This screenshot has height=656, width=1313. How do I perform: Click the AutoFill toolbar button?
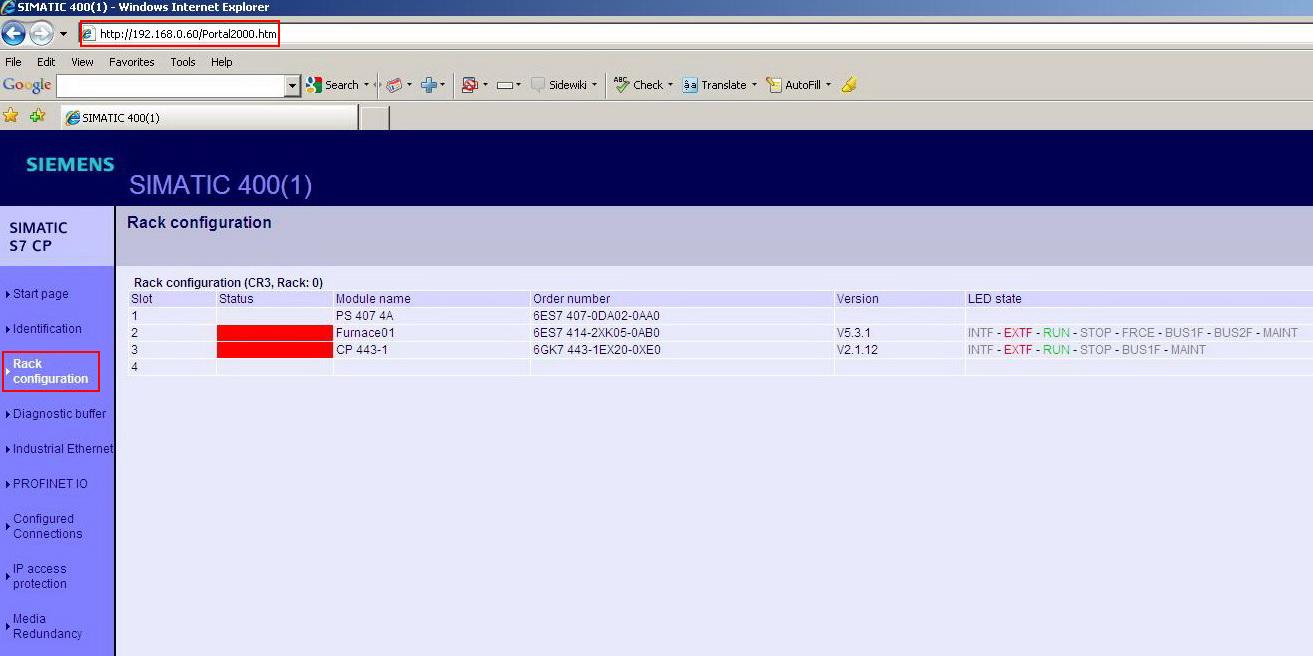click(794, 85)
